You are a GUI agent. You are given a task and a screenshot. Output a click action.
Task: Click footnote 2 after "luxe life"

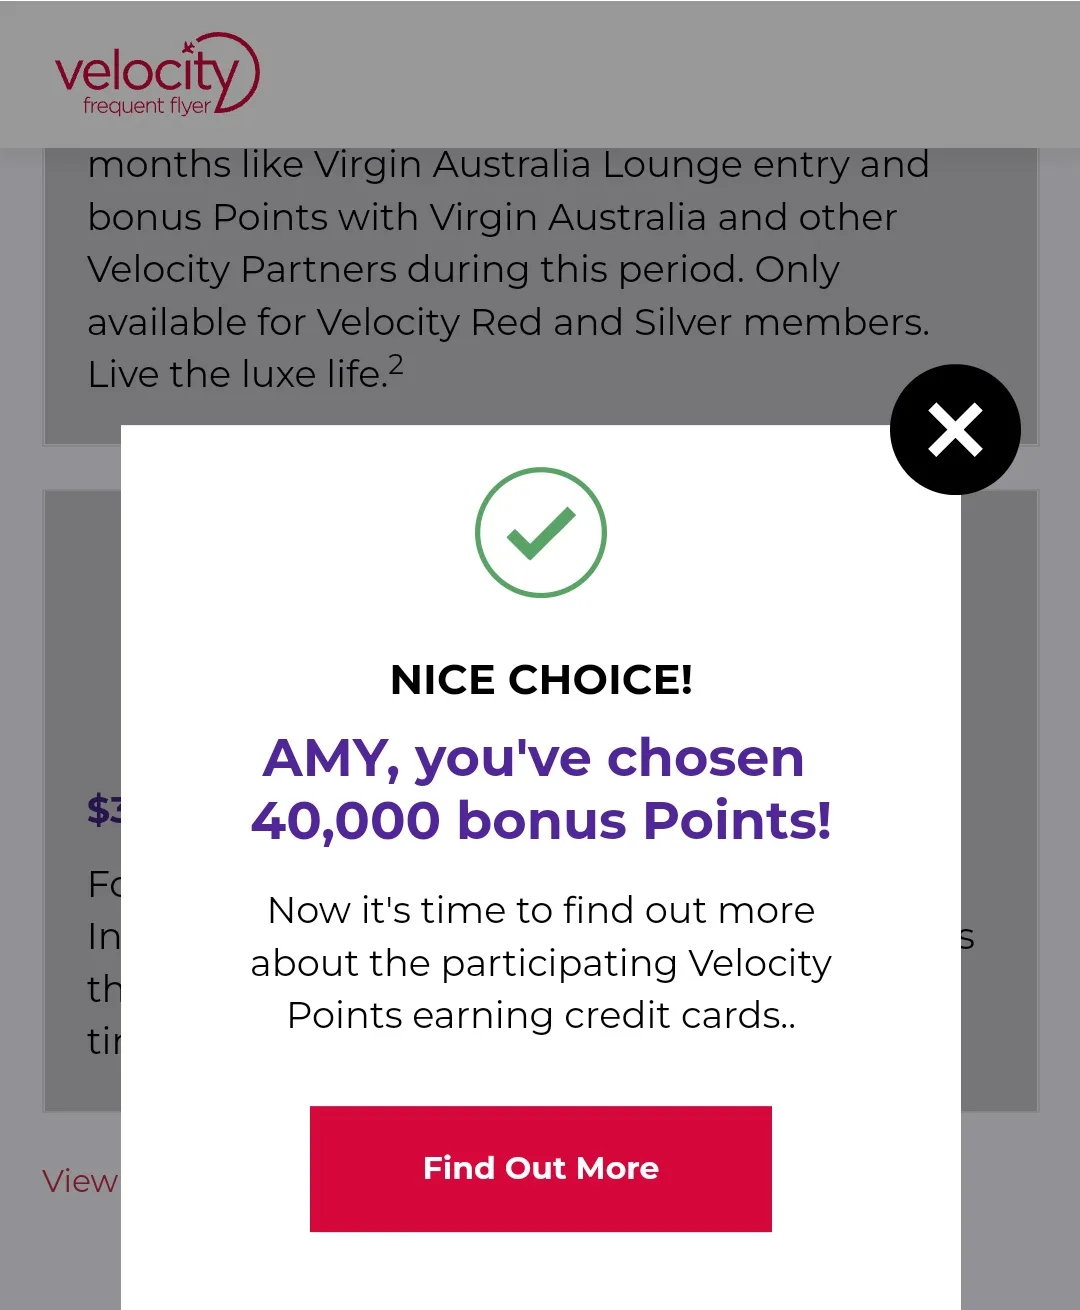coord(396,364)
